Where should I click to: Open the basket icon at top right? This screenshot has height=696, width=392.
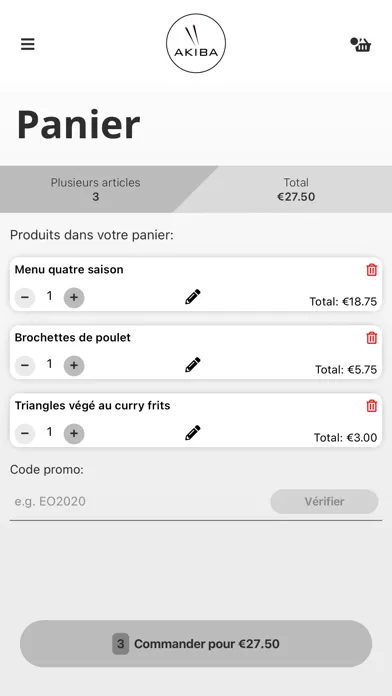pos(360,44)
